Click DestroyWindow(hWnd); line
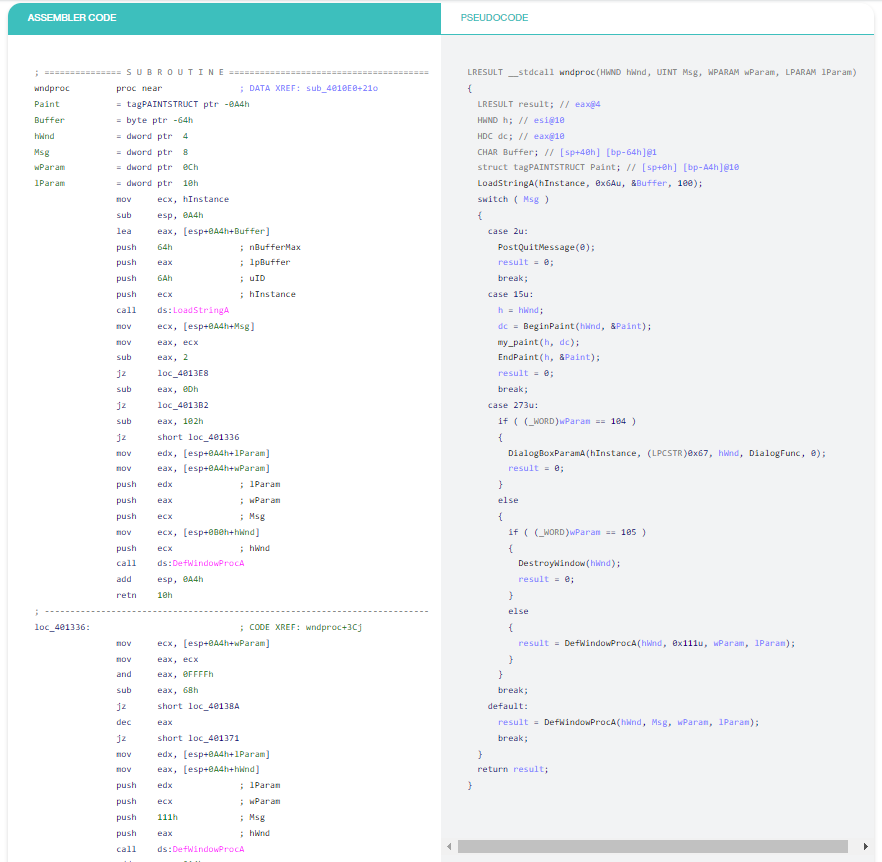This screenshot has height=862, width=882. point(569,563)
